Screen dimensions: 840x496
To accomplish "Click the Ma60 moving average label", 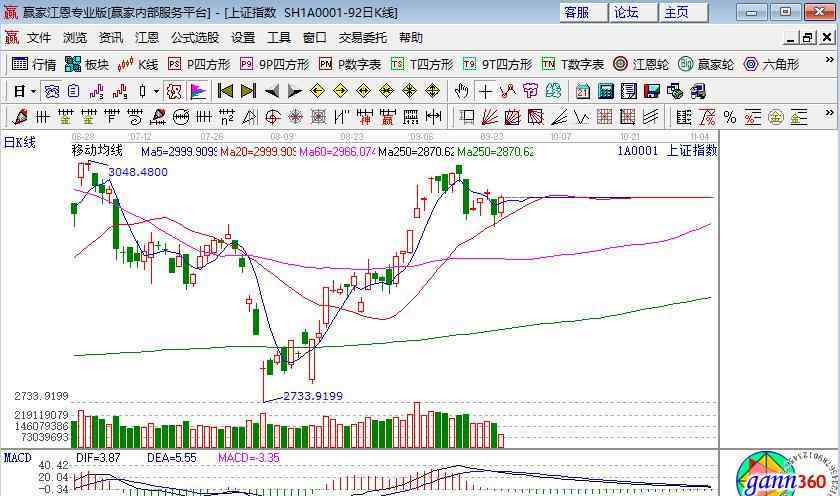I will (x=337, y=152).
